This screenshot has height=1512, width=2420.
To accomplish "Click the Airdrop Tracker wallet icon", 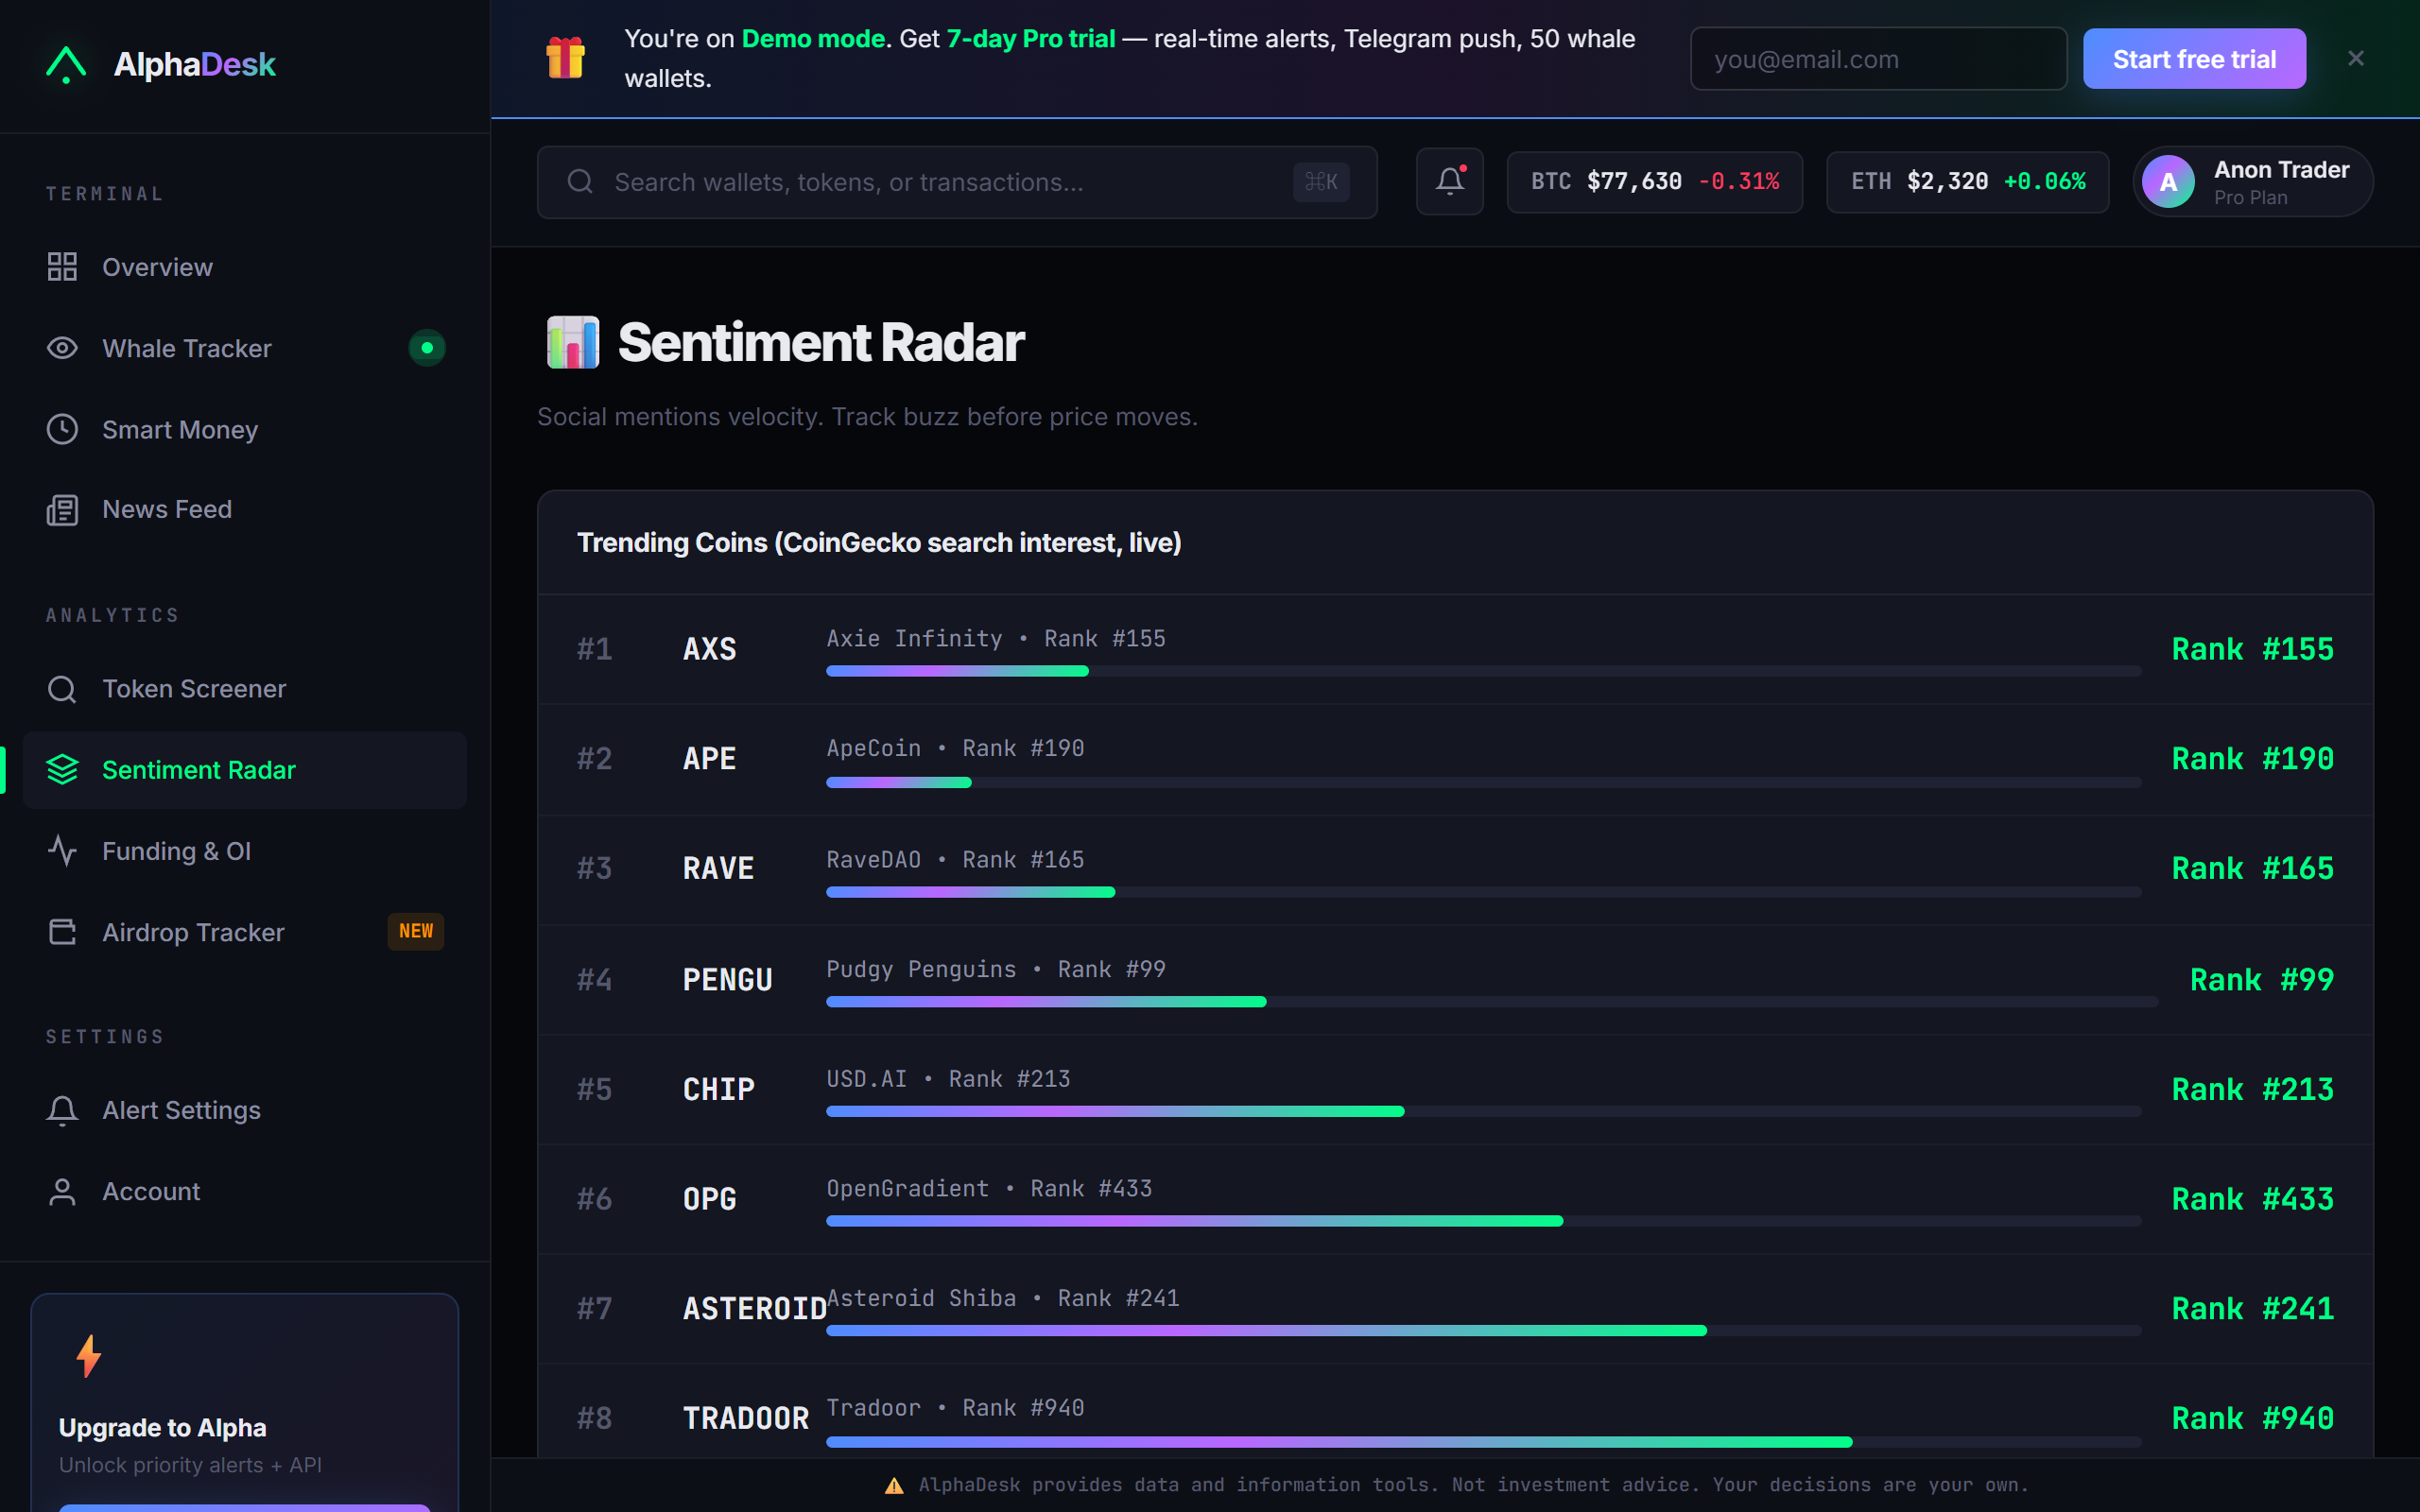I will 62,932.
